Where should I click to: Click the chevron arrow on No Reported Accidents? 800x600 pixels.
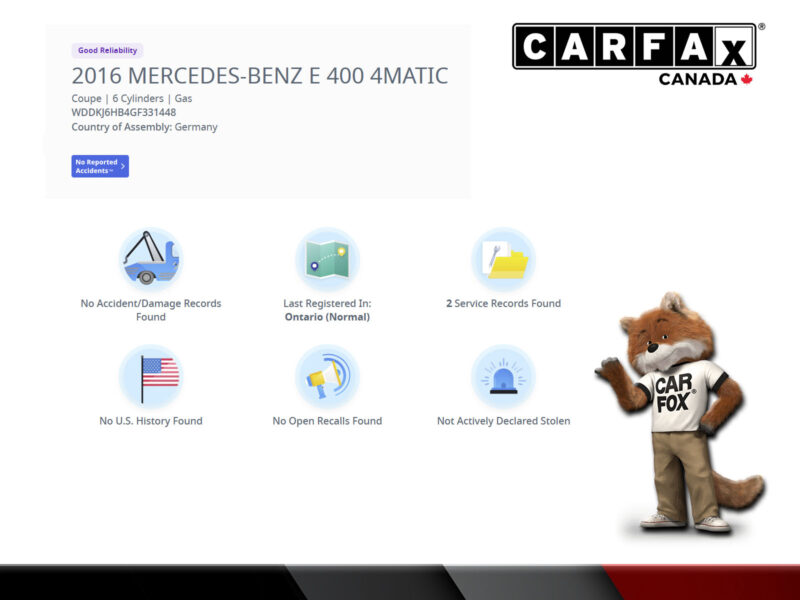(123, 166)
